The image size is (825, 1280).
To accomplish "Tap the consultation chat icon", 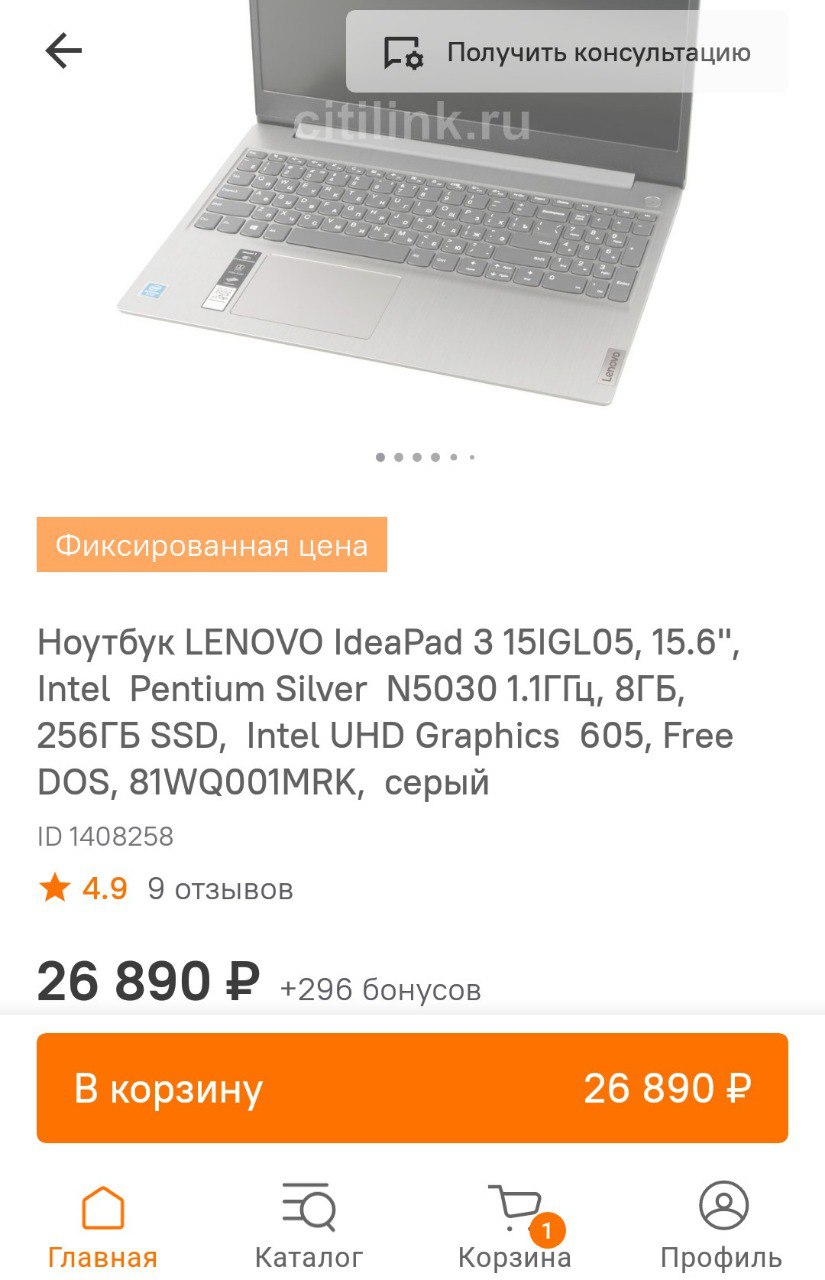I will pos(403,53).
